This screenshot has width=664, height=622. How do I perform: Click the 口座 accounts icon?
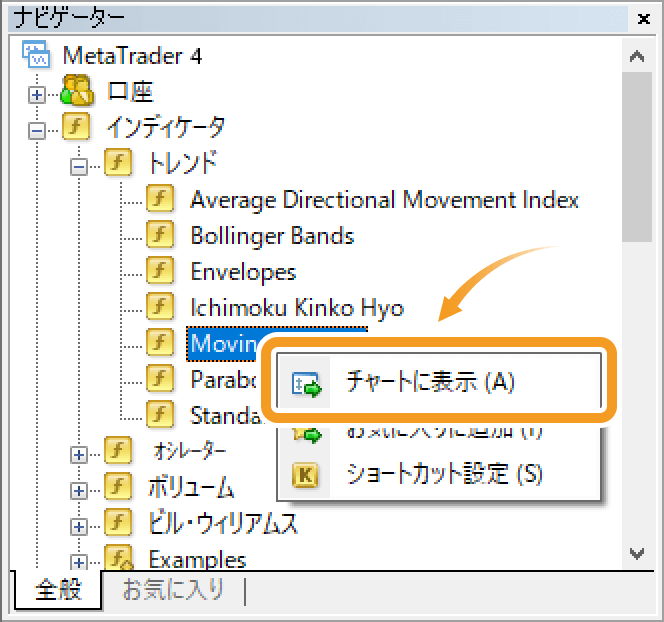(x=77, y=90)
